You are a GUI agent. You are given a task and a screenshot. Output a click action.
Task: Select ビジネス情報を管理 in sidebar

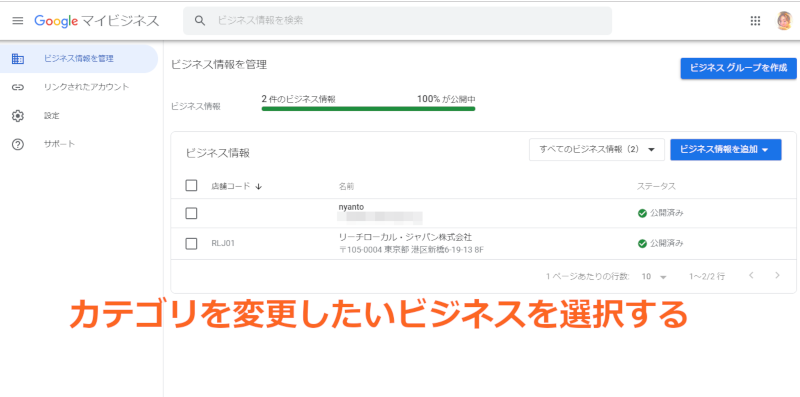(79, 59)
